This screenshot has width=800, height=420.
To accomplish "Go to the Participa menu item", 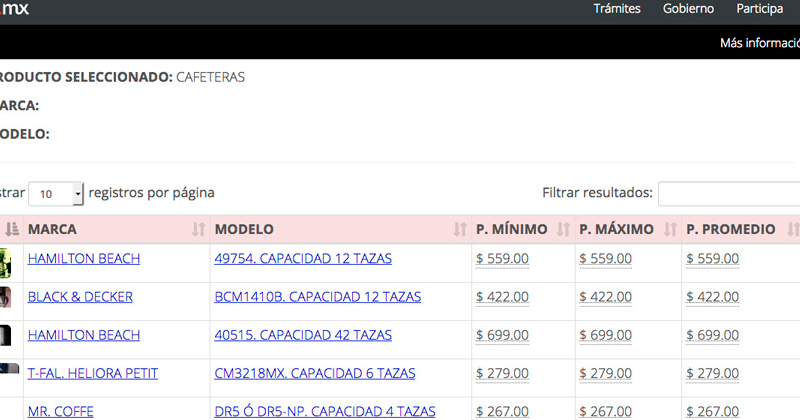I will coord(759,9).
